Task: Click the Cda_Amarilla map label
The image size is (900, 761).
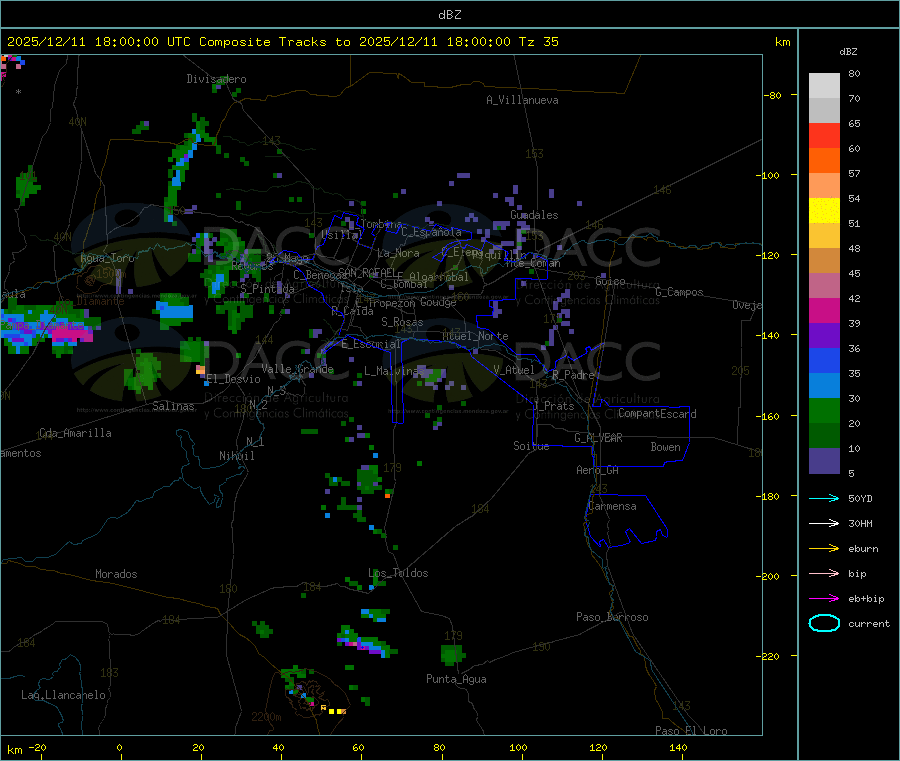Action: click(75, 433)
